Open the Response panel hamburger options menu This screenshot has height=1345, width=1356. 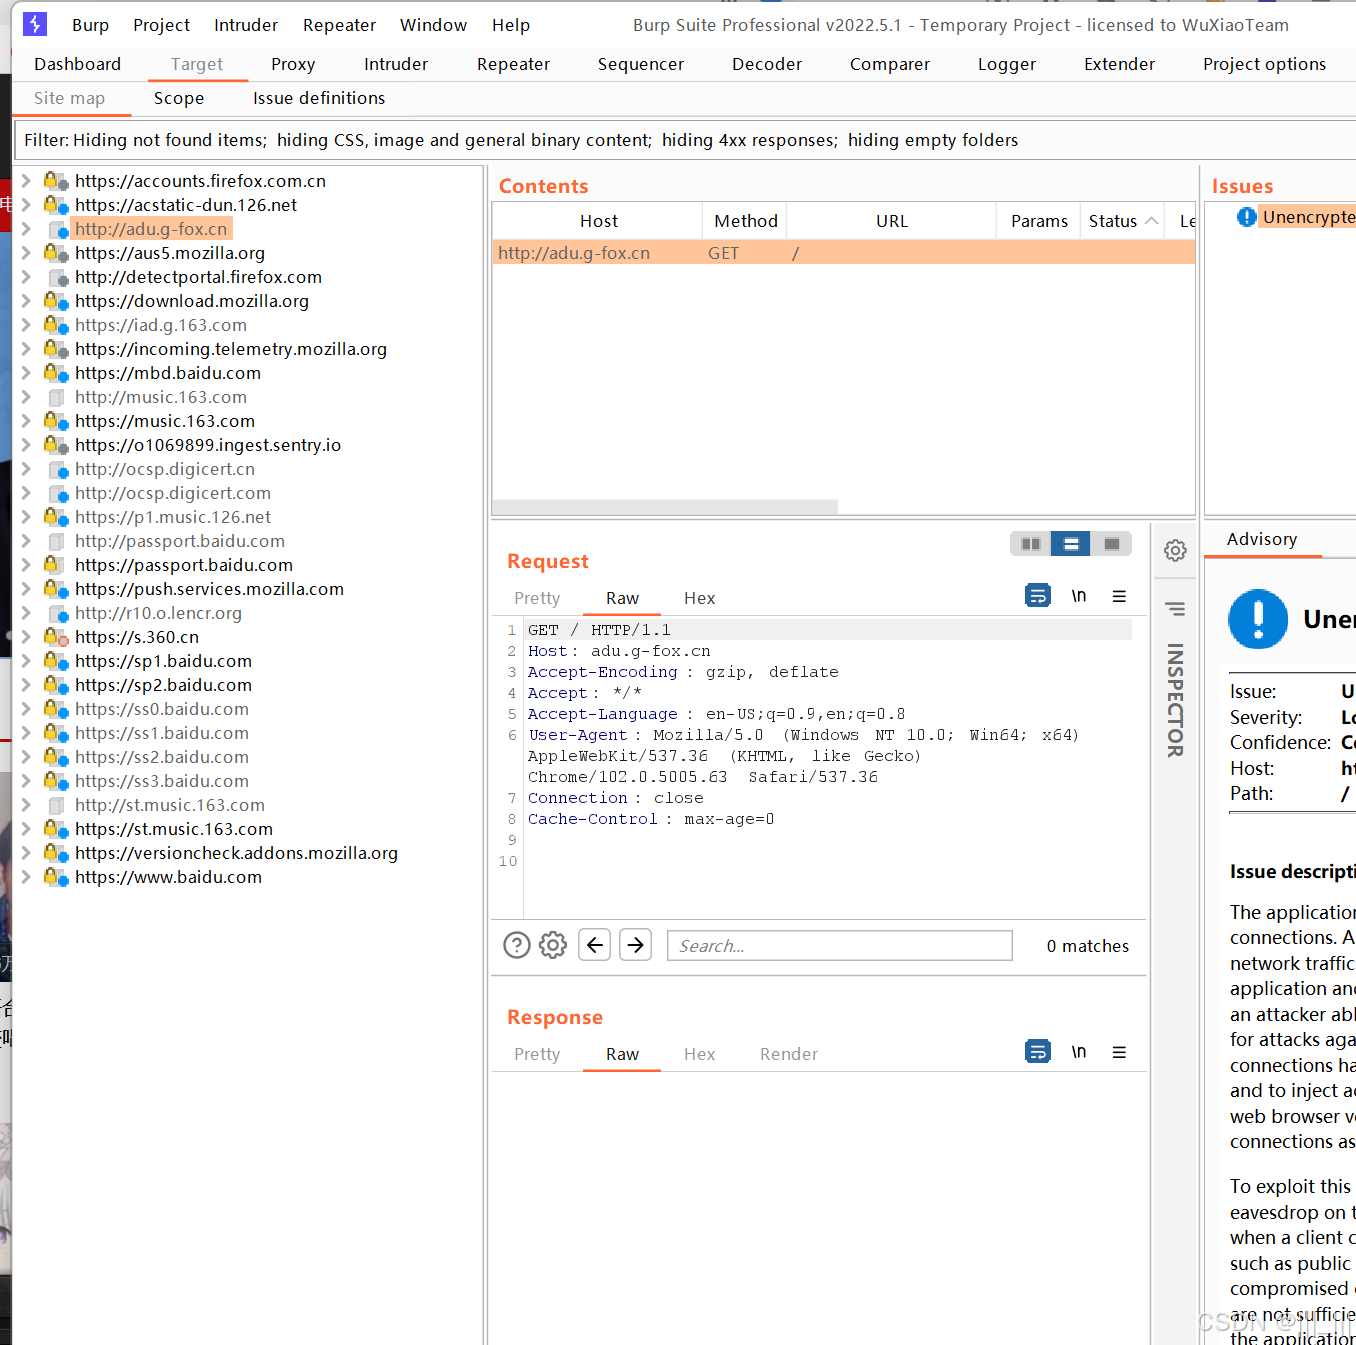click(1119, 1052)
